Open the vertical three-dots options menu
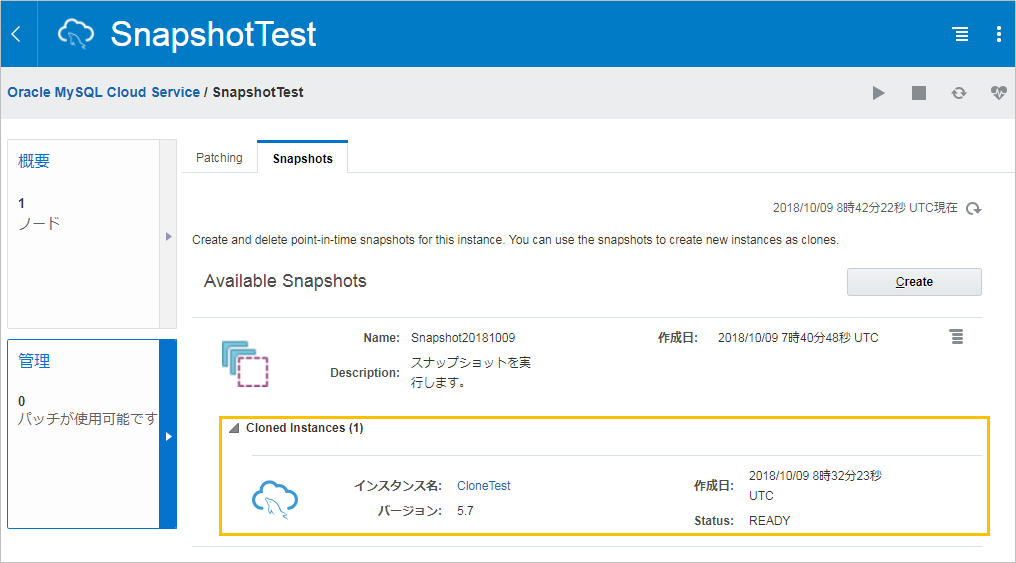The image size is (1016, 563). [999, 34]
